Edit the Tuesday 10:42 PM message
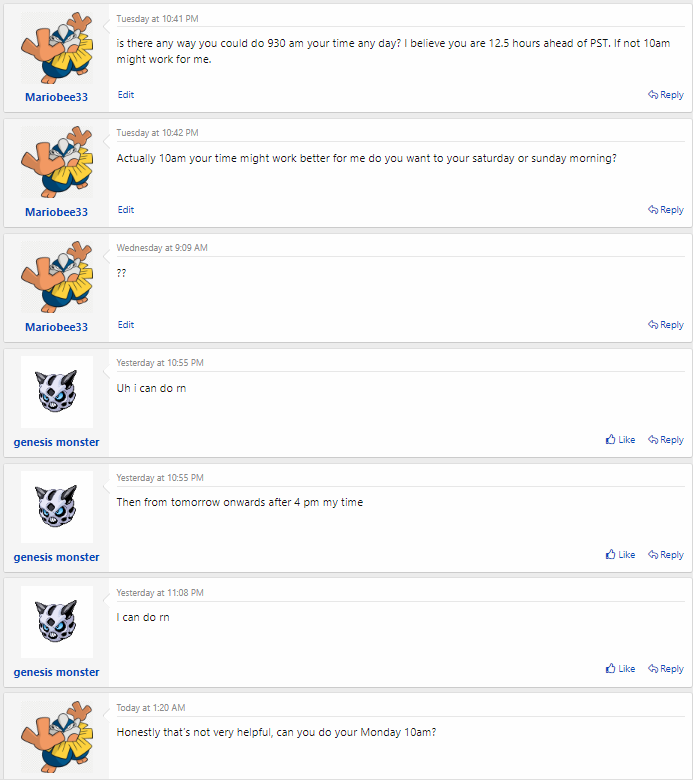Screen dimensions: 693x780 (x=126, y=210)
